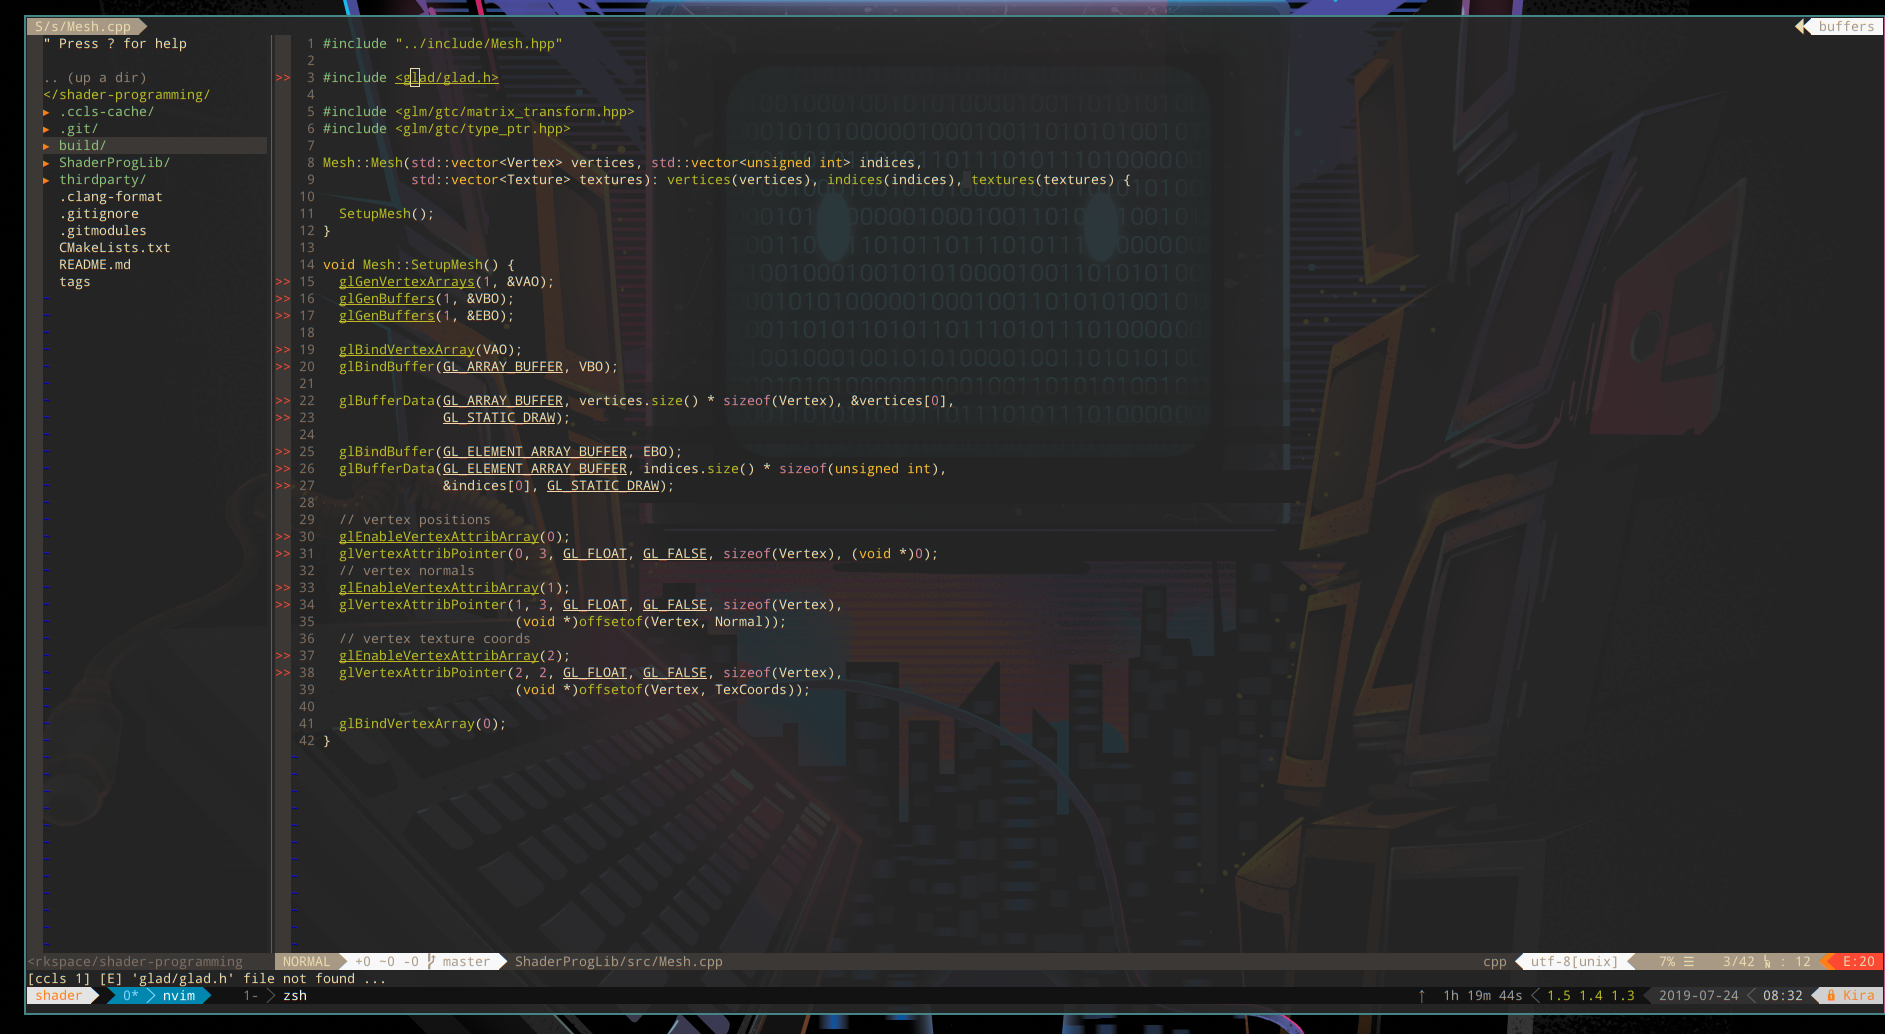Click the 'glad/glad.h' file not found message
1885x1034 pixels.
click(243, 979)
